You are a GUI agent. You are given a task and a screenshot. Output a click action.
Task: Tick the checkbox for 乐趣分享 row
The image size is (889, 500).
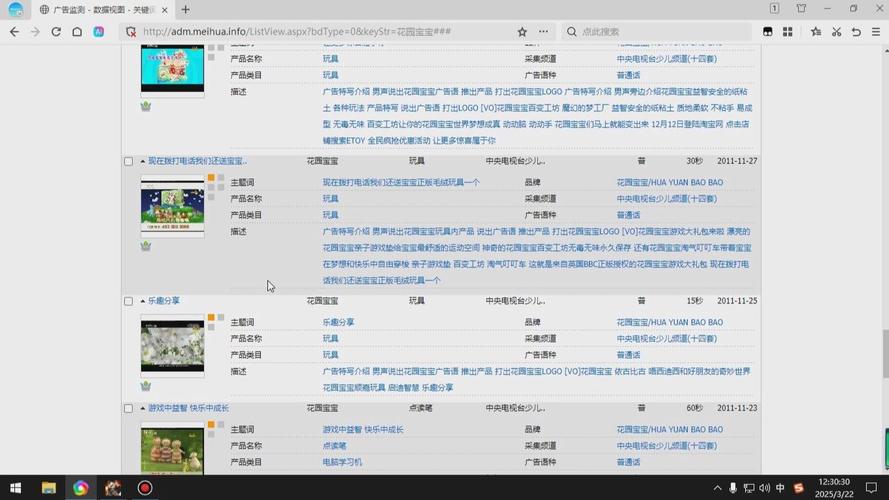[x=129, y=302]
